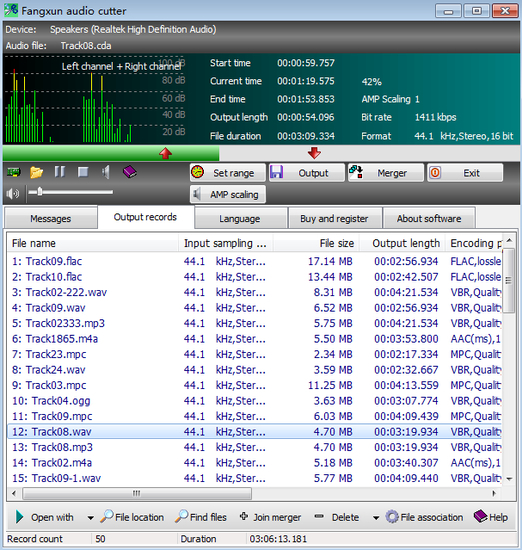
Task: Click the Output save button
Action: point(307,173)
